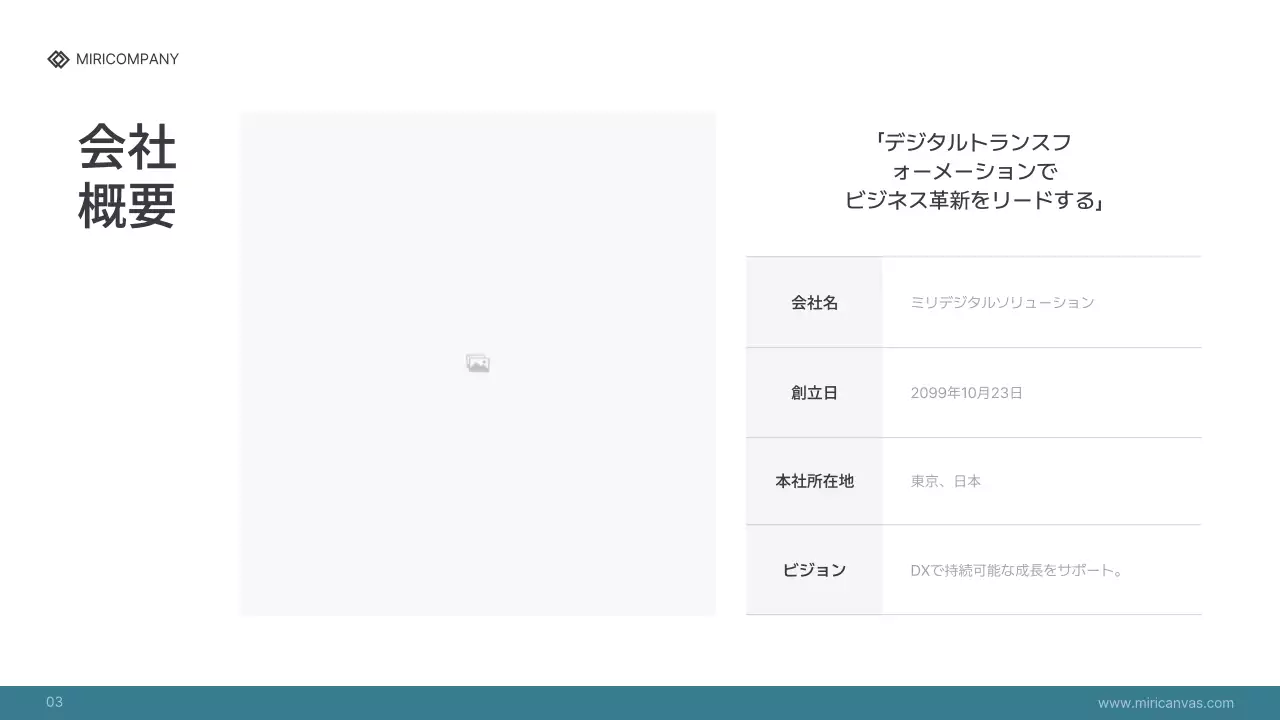Select the quote text starting with デジタルトランスフ

click(973, 142)
